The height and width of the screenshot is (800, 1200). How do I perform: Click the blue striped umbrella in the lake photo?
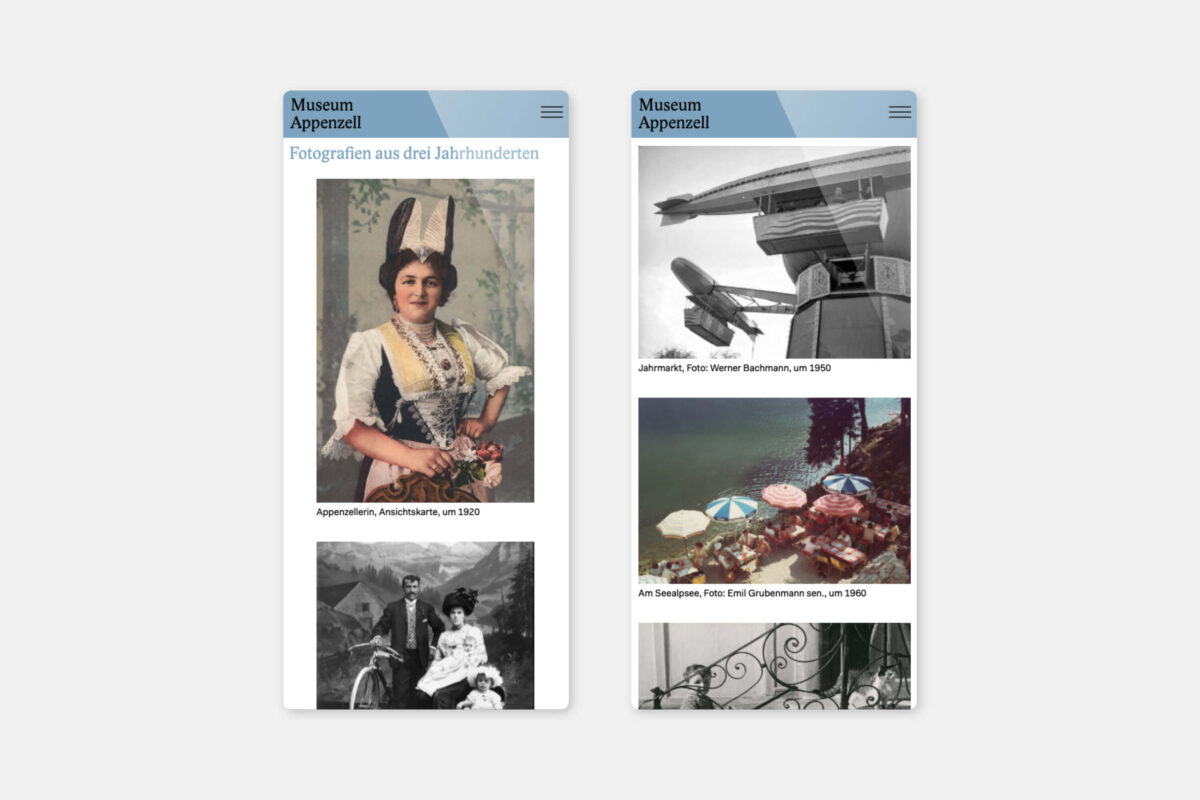point(731,507)
